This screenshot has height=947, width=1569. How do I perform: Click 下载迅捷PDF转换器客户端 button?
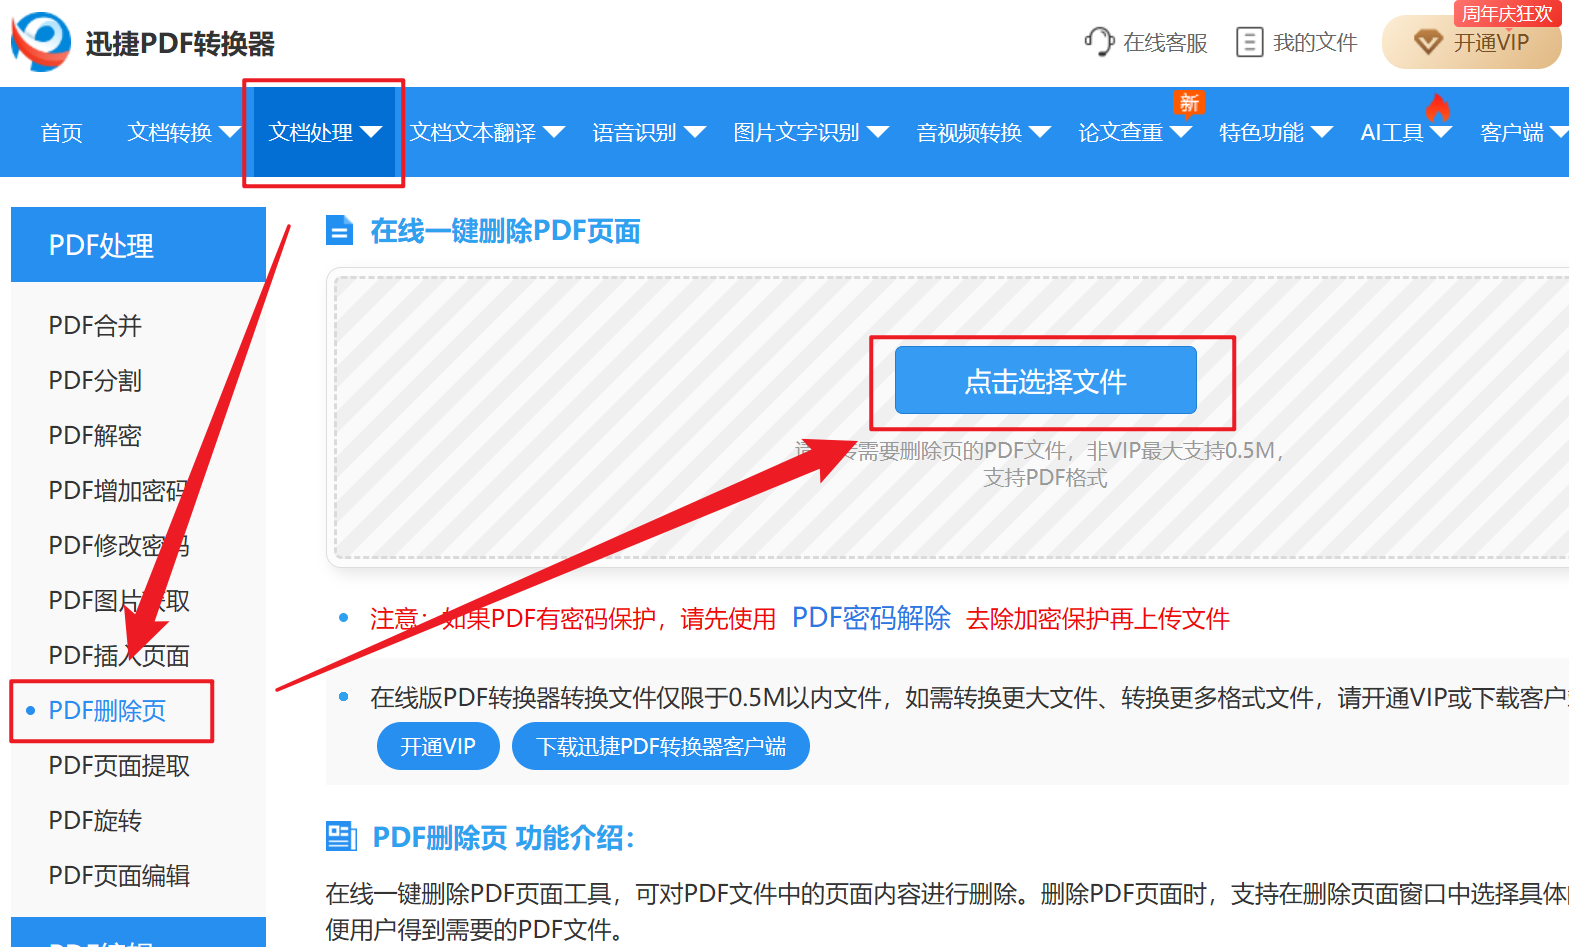pyautogui.click(x=660, y=746)
